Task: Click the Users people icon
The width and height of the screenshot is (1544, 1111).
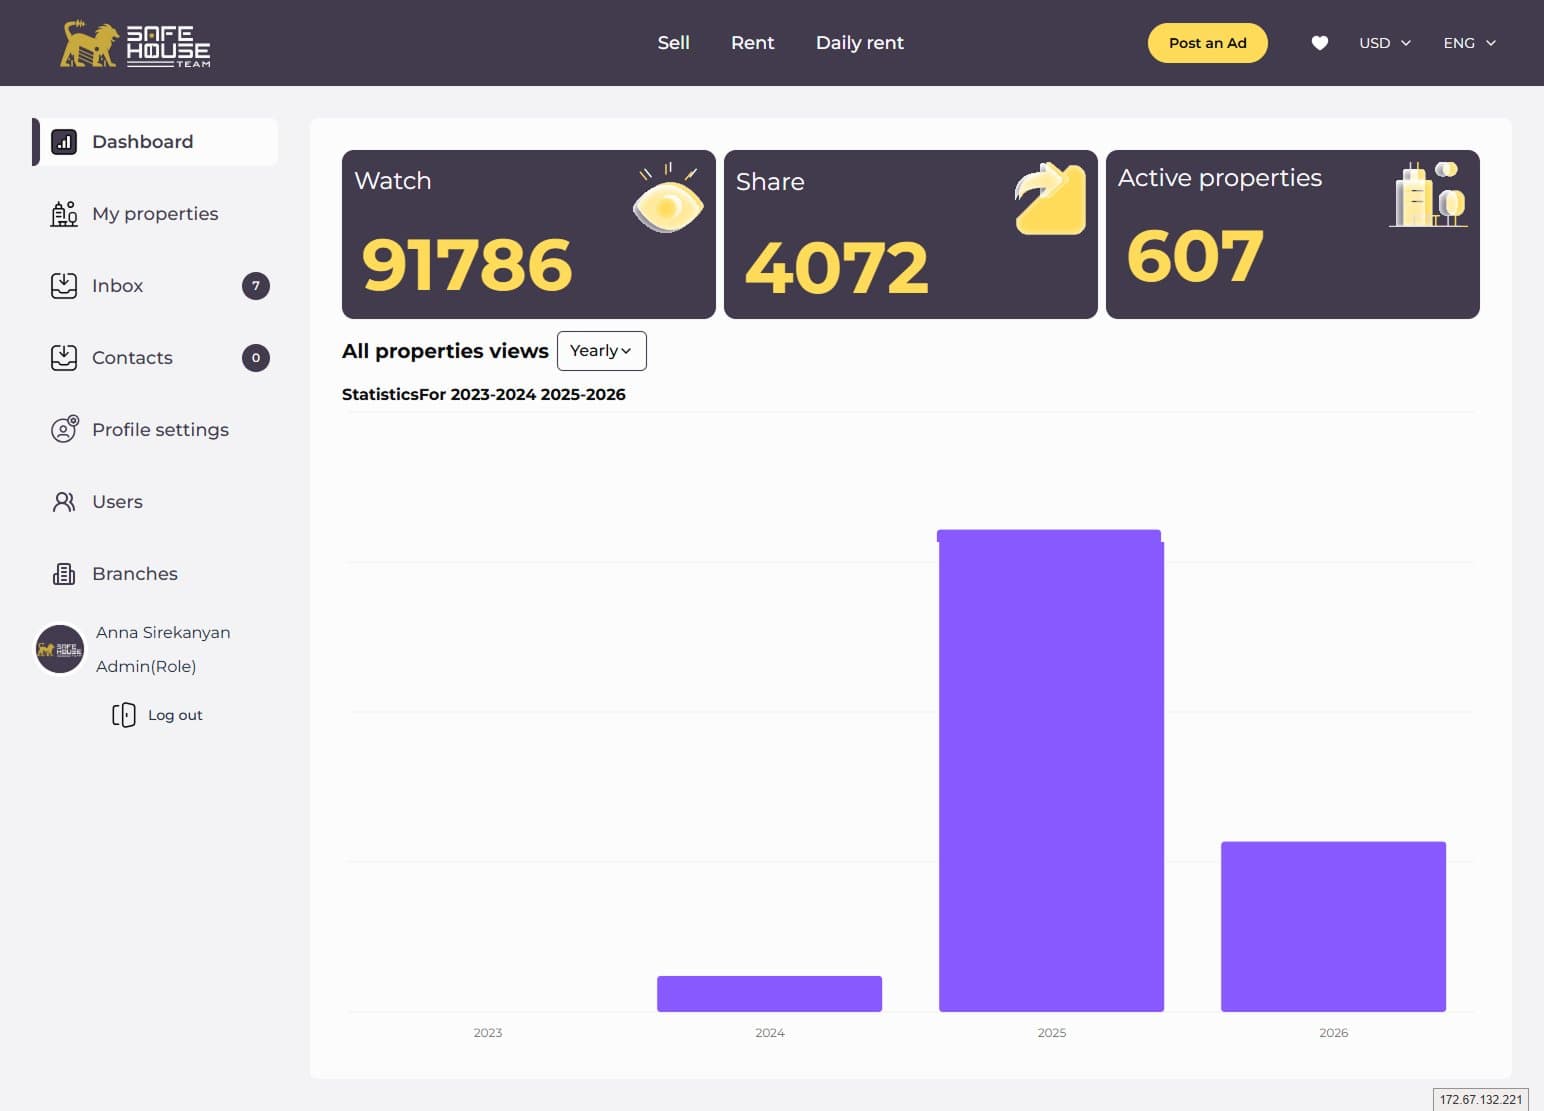Action: point(64,502)
